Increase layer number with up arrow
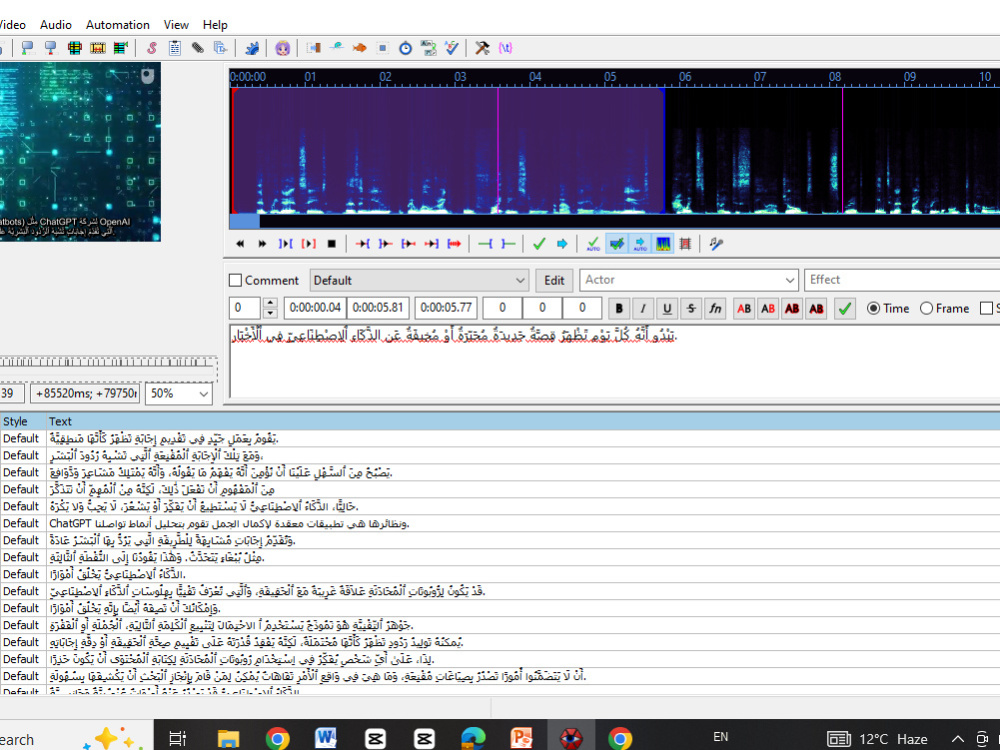 [x=270, y=303]
